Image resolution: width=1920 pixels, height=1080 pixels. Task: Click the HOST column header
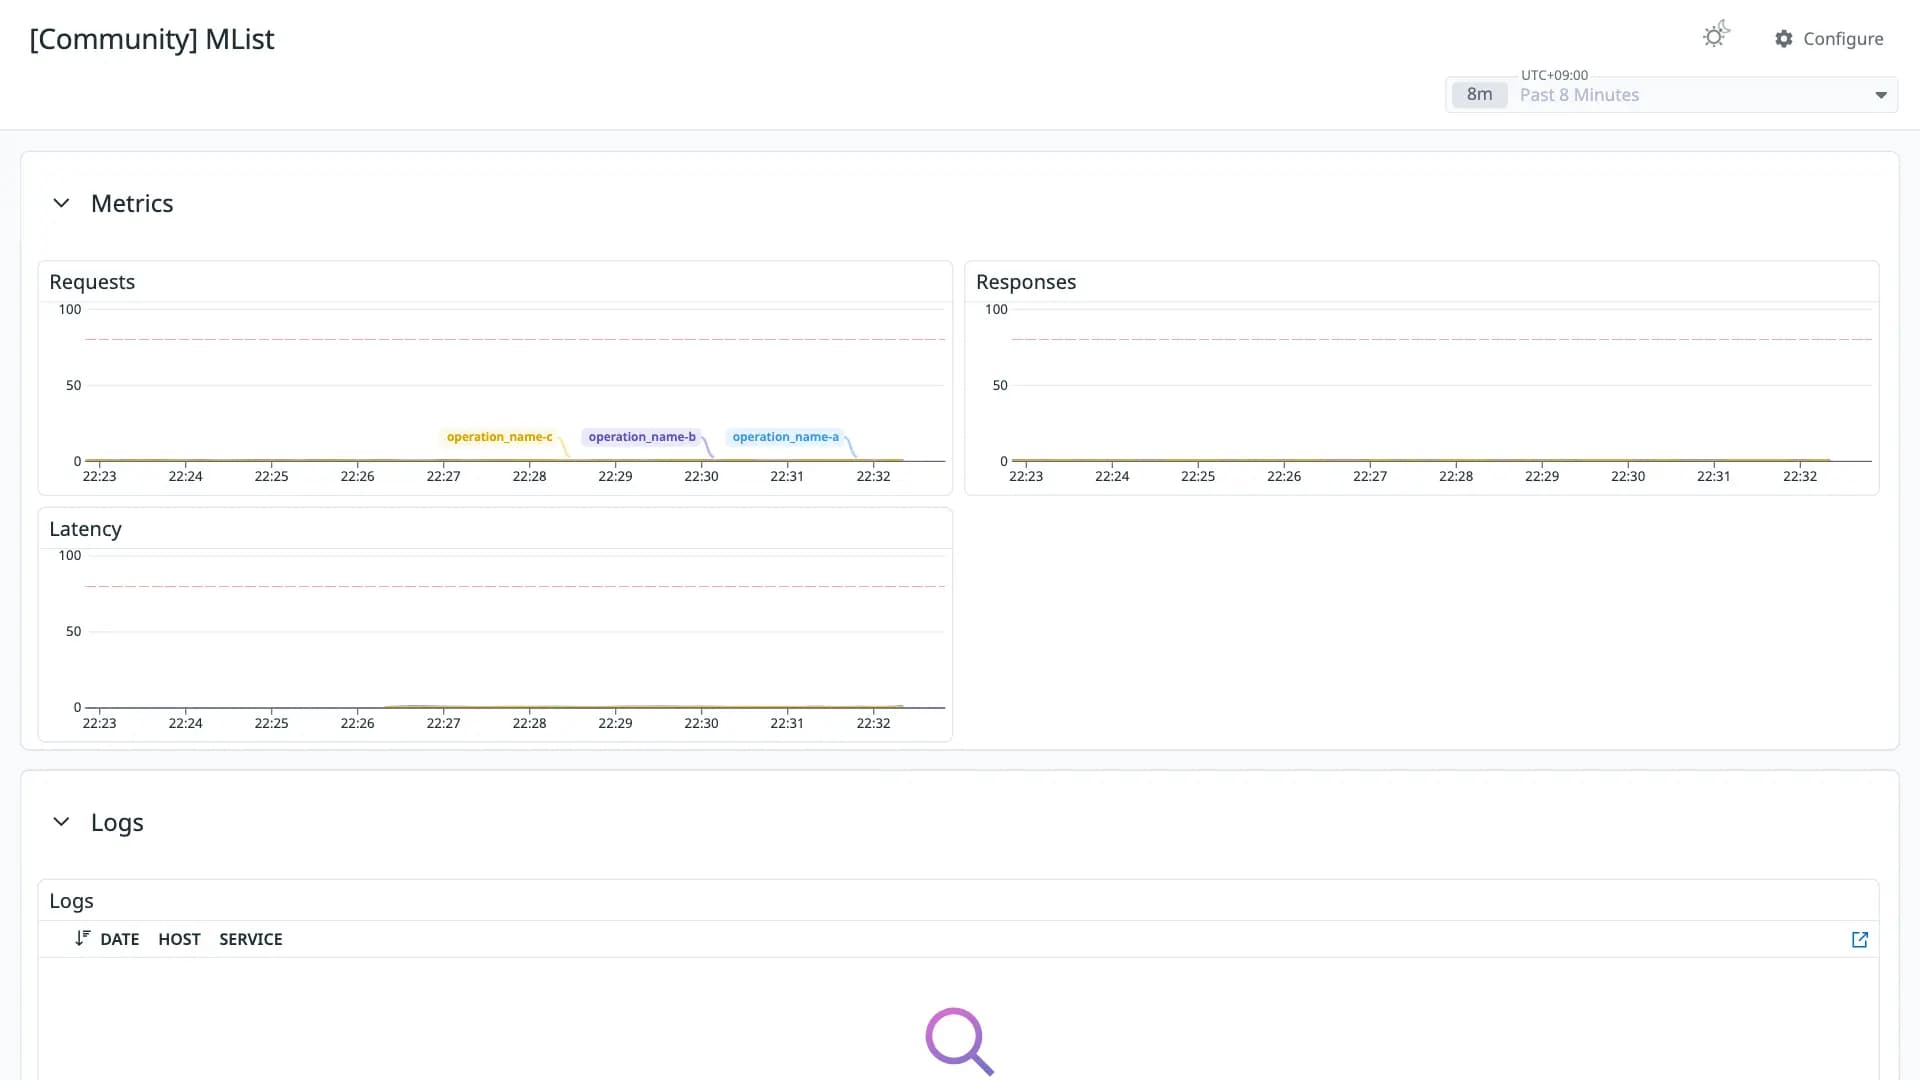[179, 939]
